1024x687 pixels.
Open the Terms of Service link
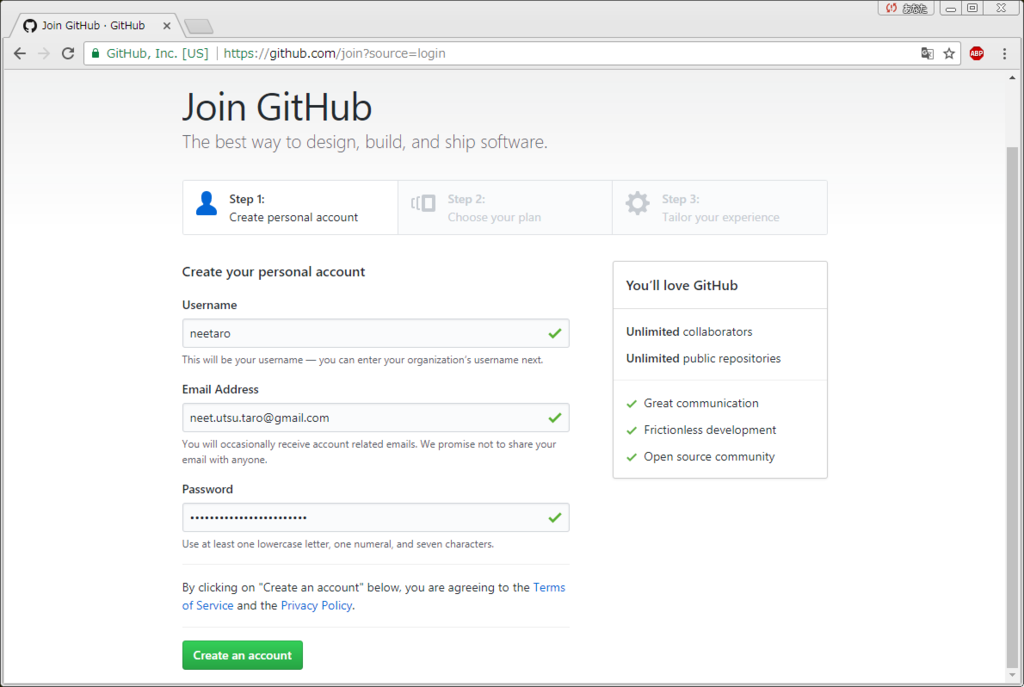[x=374, y=596]
